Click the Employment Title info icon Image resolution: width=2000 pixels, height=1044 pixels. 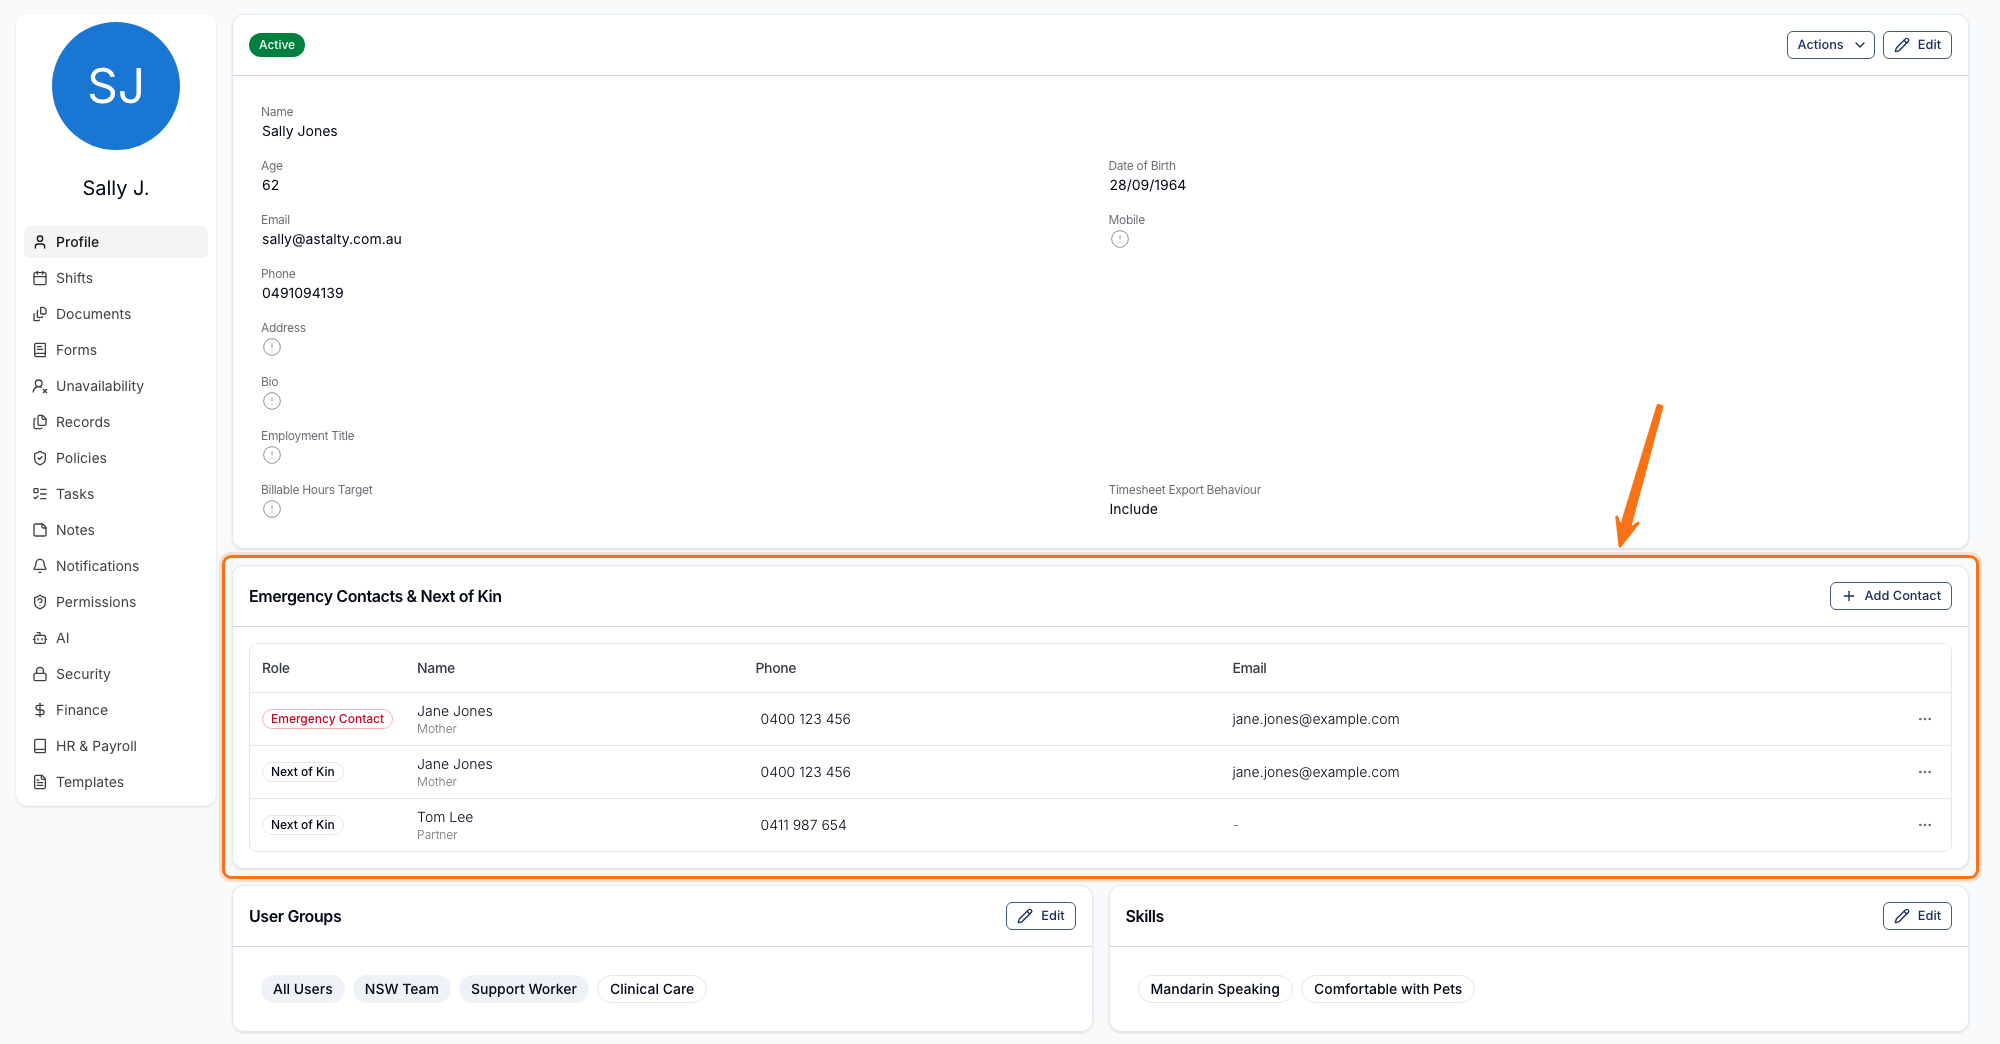tap(272, 455)
